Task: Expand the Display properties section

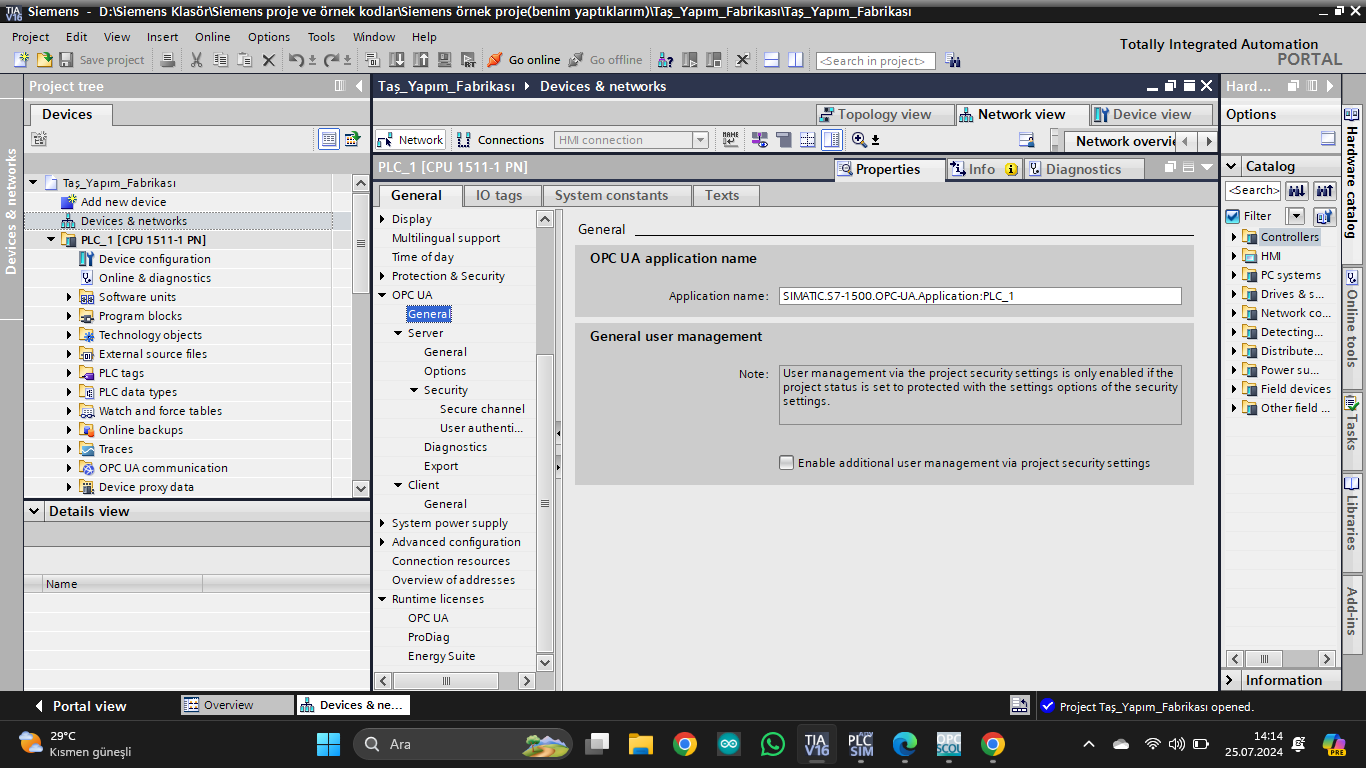Action: [382, 219]
